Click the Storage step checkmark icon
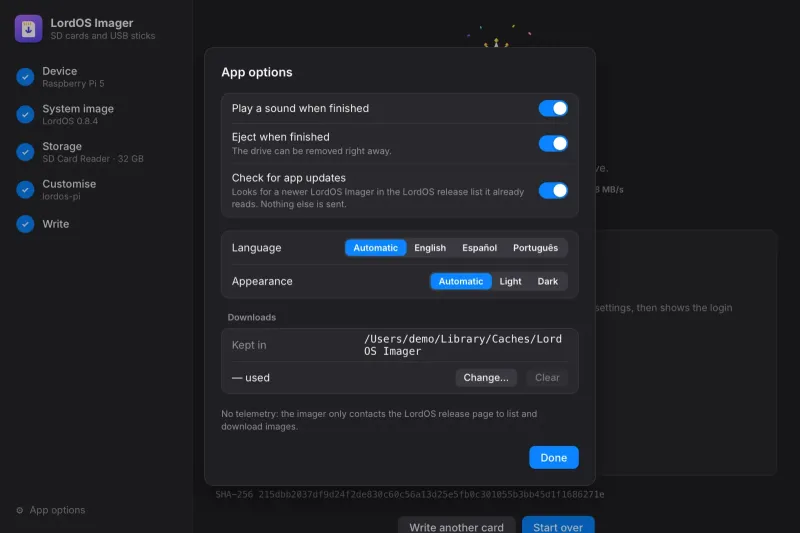 click(25, 152)
